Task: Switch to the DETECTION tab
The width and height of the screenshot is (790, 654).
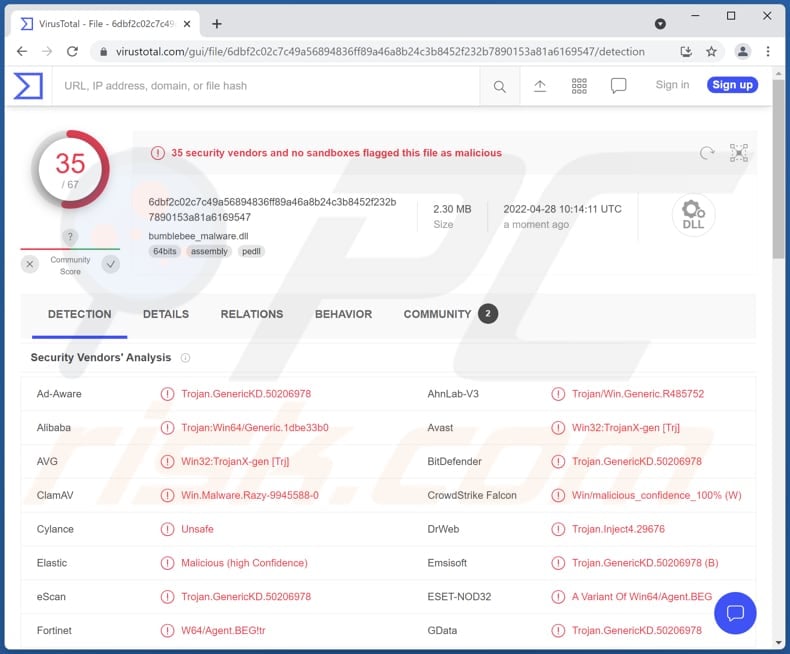Action: (80, 314)
